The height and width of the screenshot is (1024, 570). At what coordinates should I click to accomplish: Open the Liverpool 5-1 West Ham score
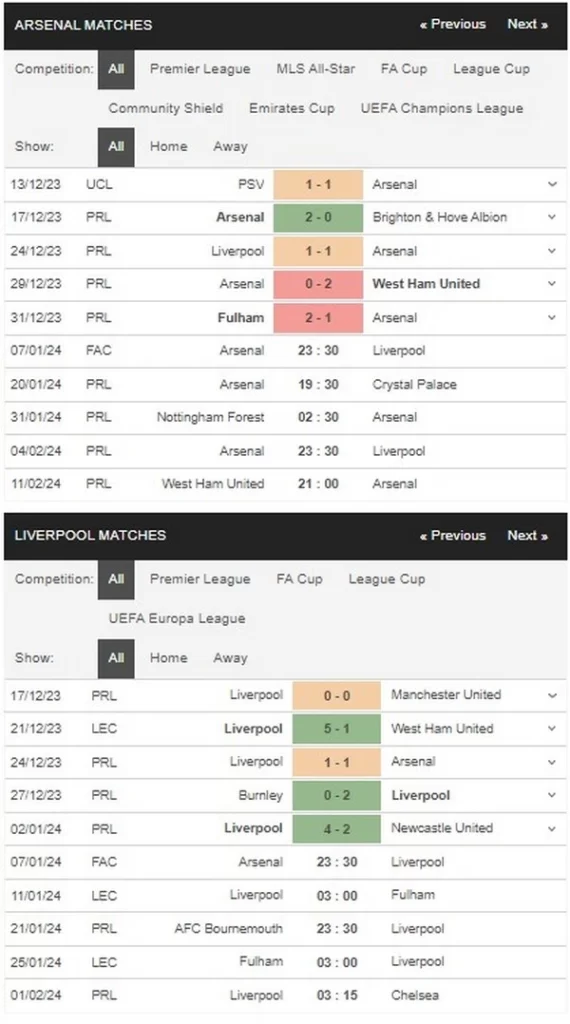point(336,729)
